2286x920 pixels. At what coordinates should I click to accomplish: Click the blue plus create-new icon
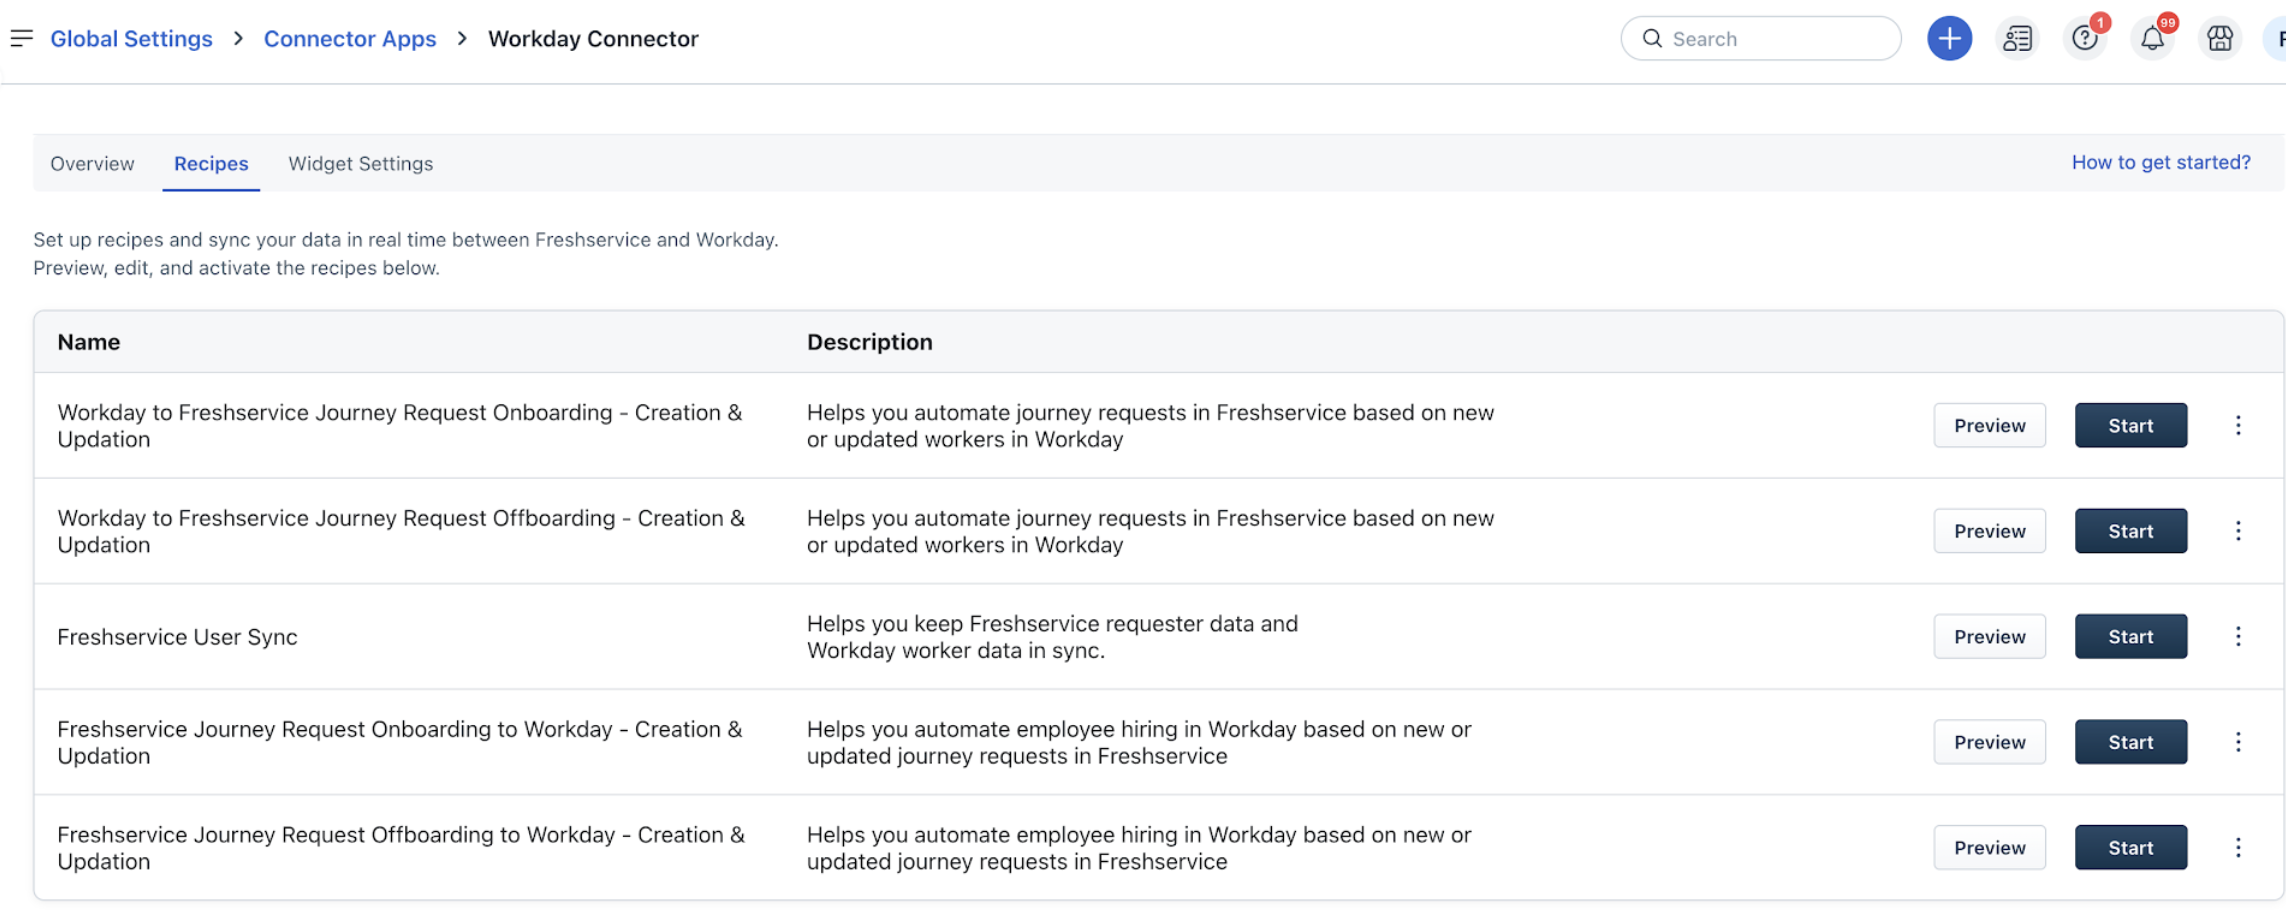tap(1949, 38)
